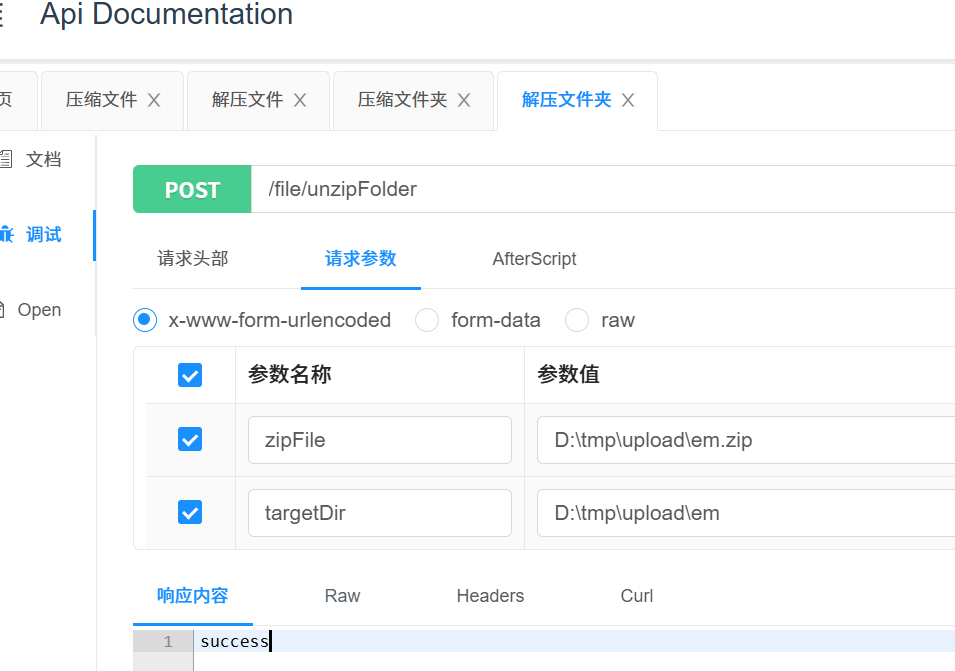Screen dimensions: 955x671
Task: Close the 解压文件夹 tab with its X
Action: [628, 100]
